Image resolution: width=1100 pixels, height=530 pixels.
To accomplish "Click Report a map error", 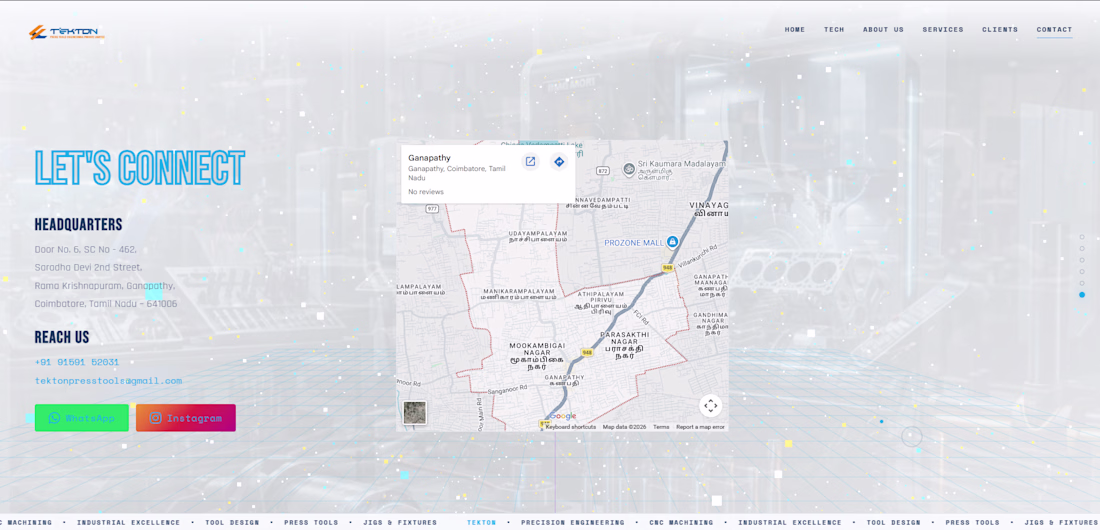I will [x=700, y=427].
